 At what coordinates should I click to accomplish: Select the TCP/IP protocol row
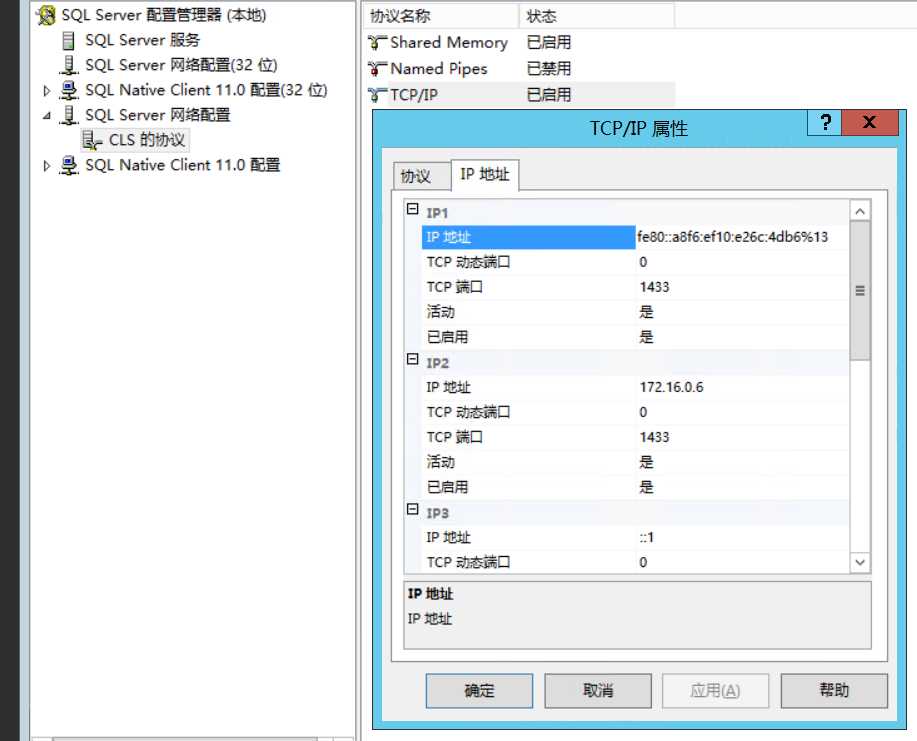click(519, 95)
